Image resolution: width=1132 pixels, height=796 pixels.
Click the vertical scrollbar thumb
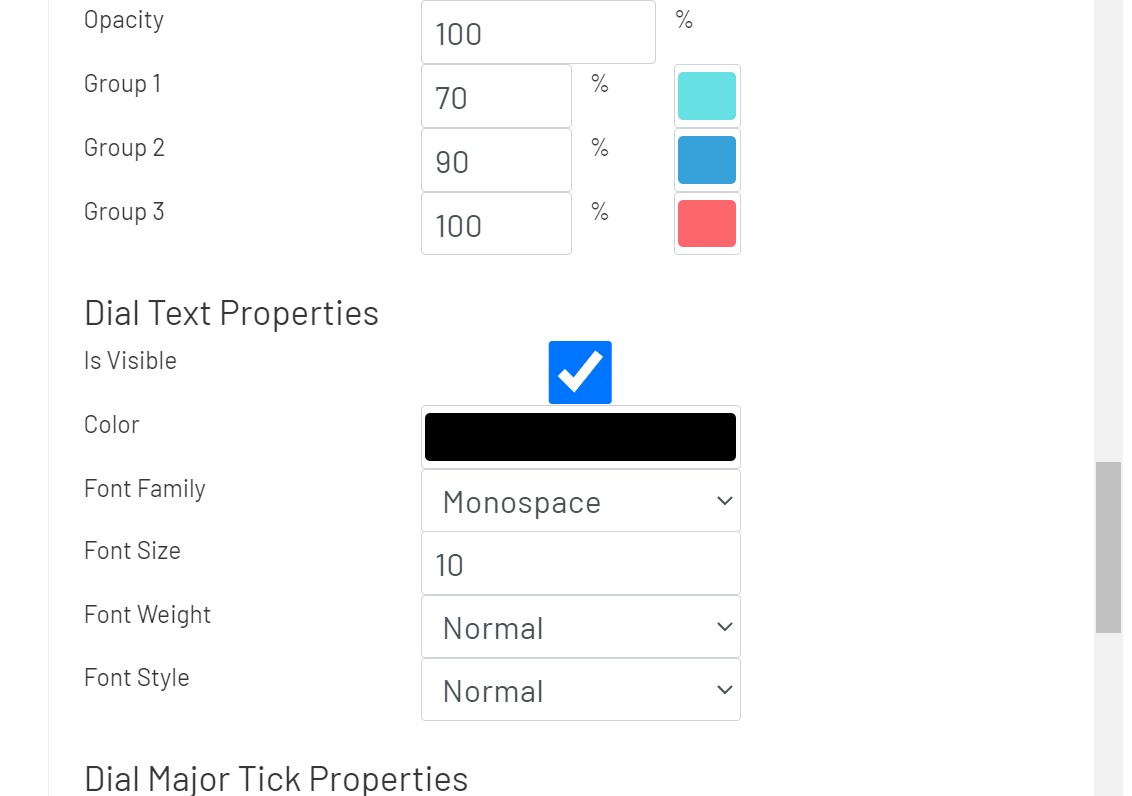click(1108, 547)
